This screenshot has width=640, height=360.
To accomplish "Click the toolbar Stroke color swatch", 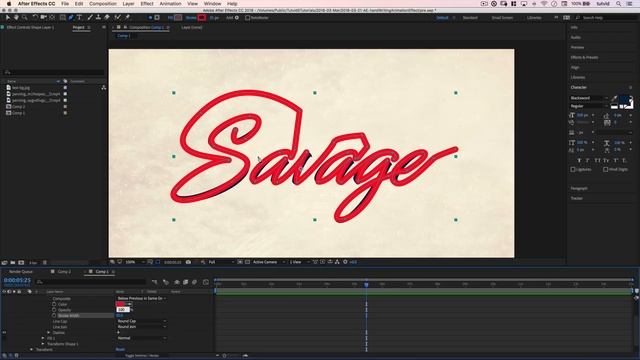I will coord(202,18).
